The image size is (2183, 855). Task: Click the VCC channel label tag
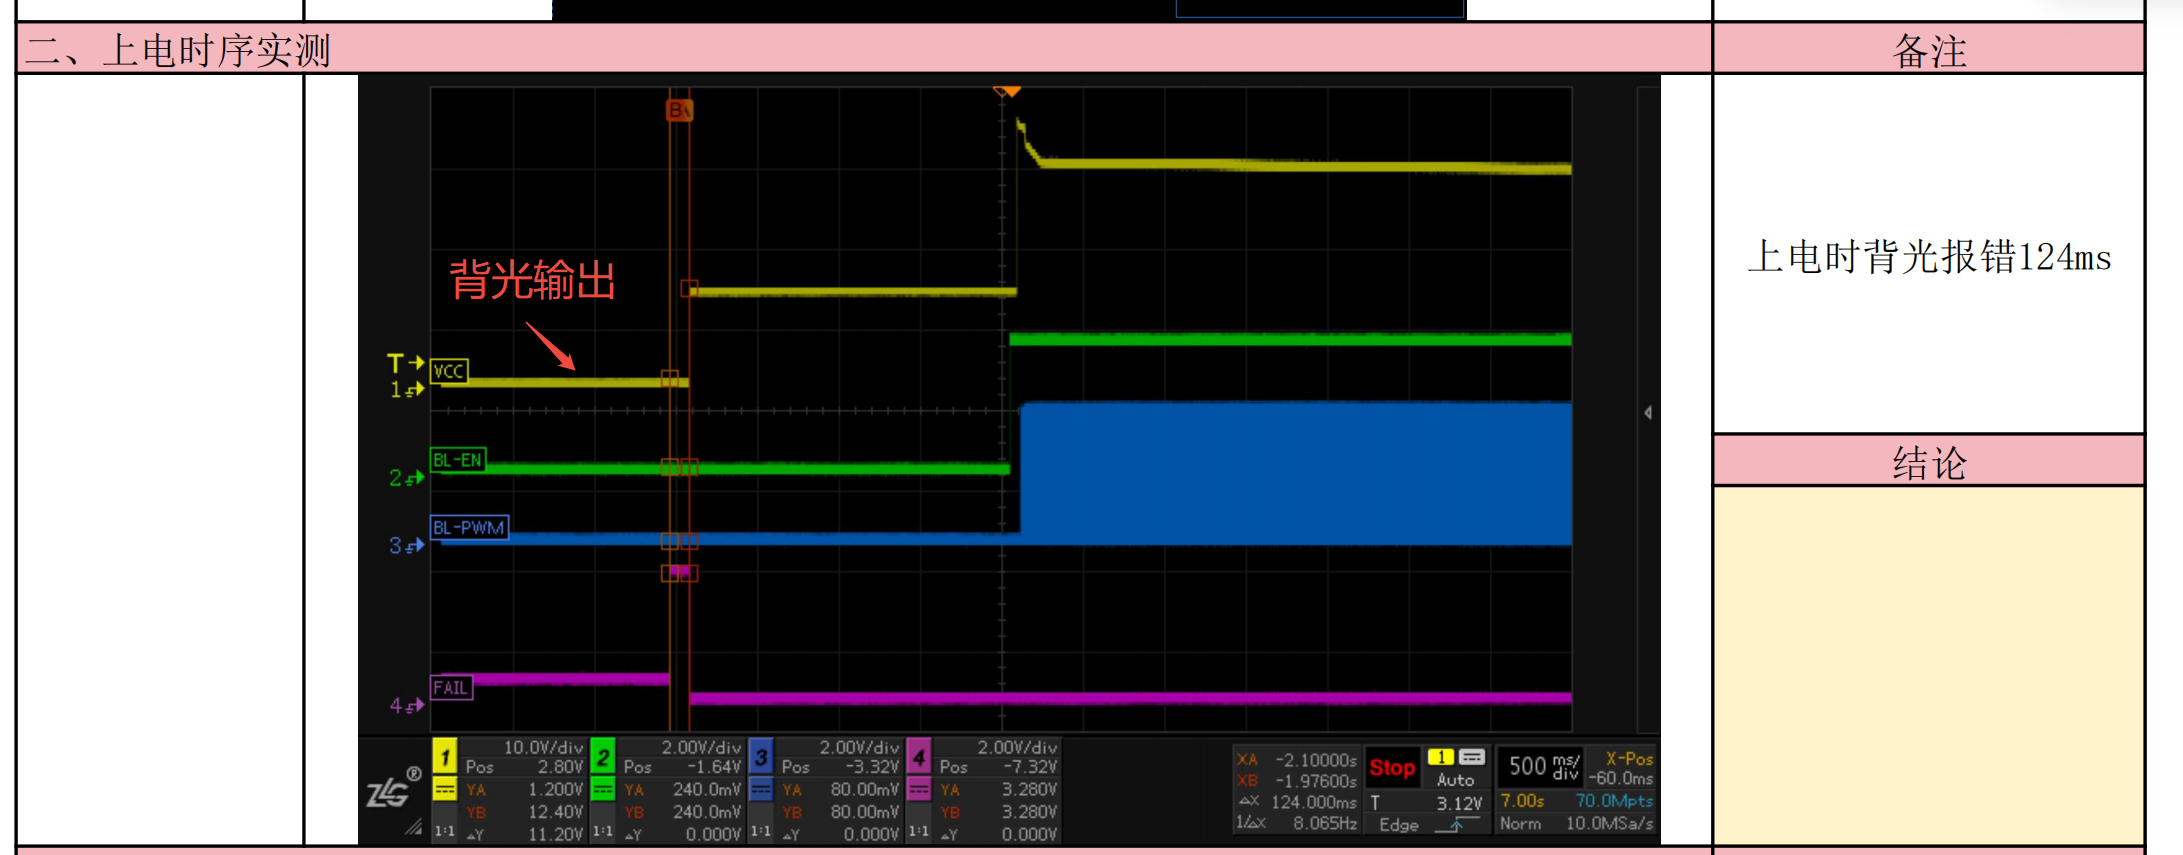click(449, 371)
